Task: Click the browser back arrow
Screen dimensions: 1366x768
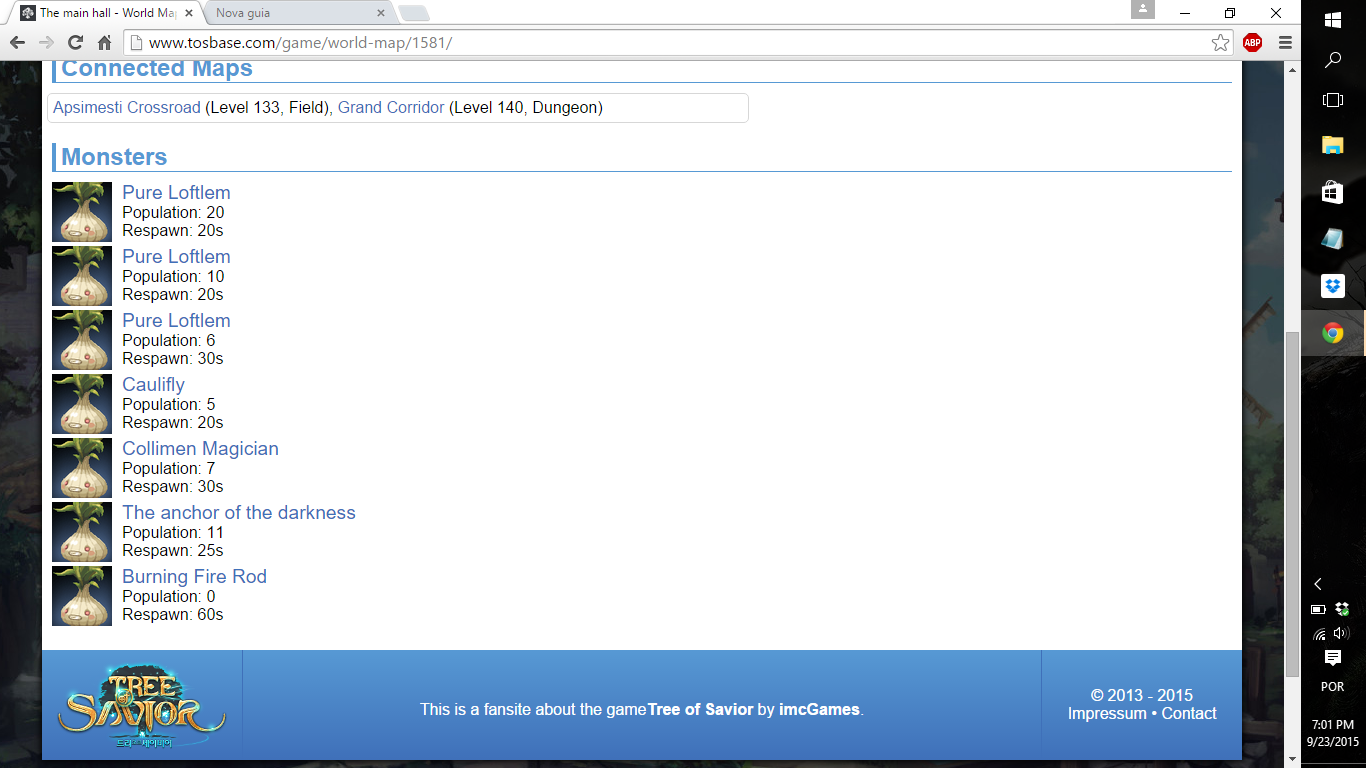Action: (x=17, y=43)
